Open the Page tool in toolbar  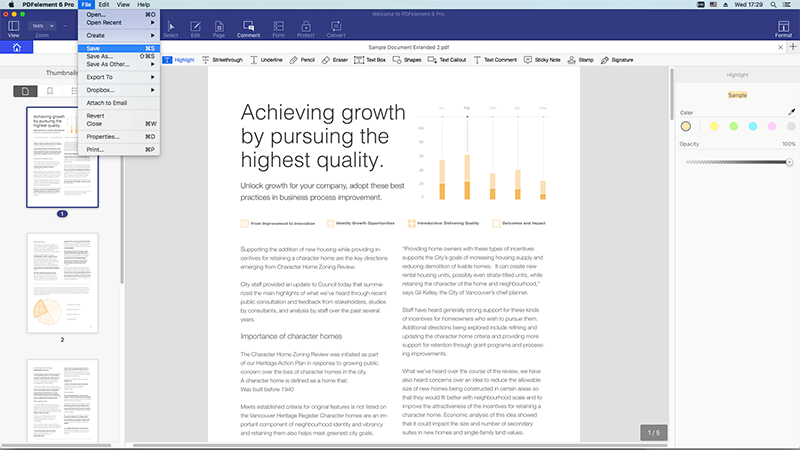pos(219,29)
